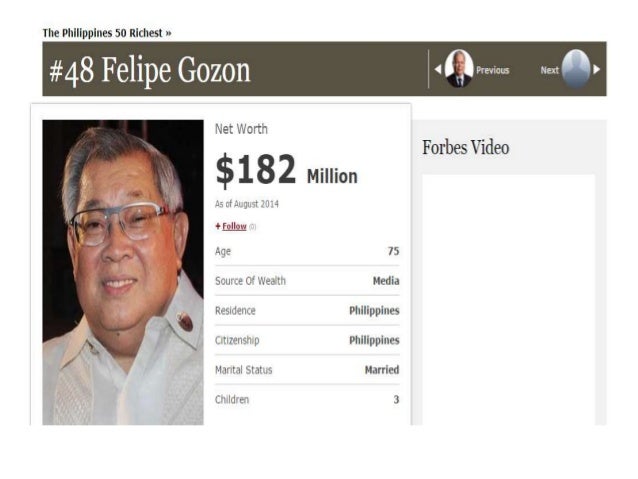The image size is (638, 479).
Task: Click the Philippines citizenship value
Action: click(374, 341)
